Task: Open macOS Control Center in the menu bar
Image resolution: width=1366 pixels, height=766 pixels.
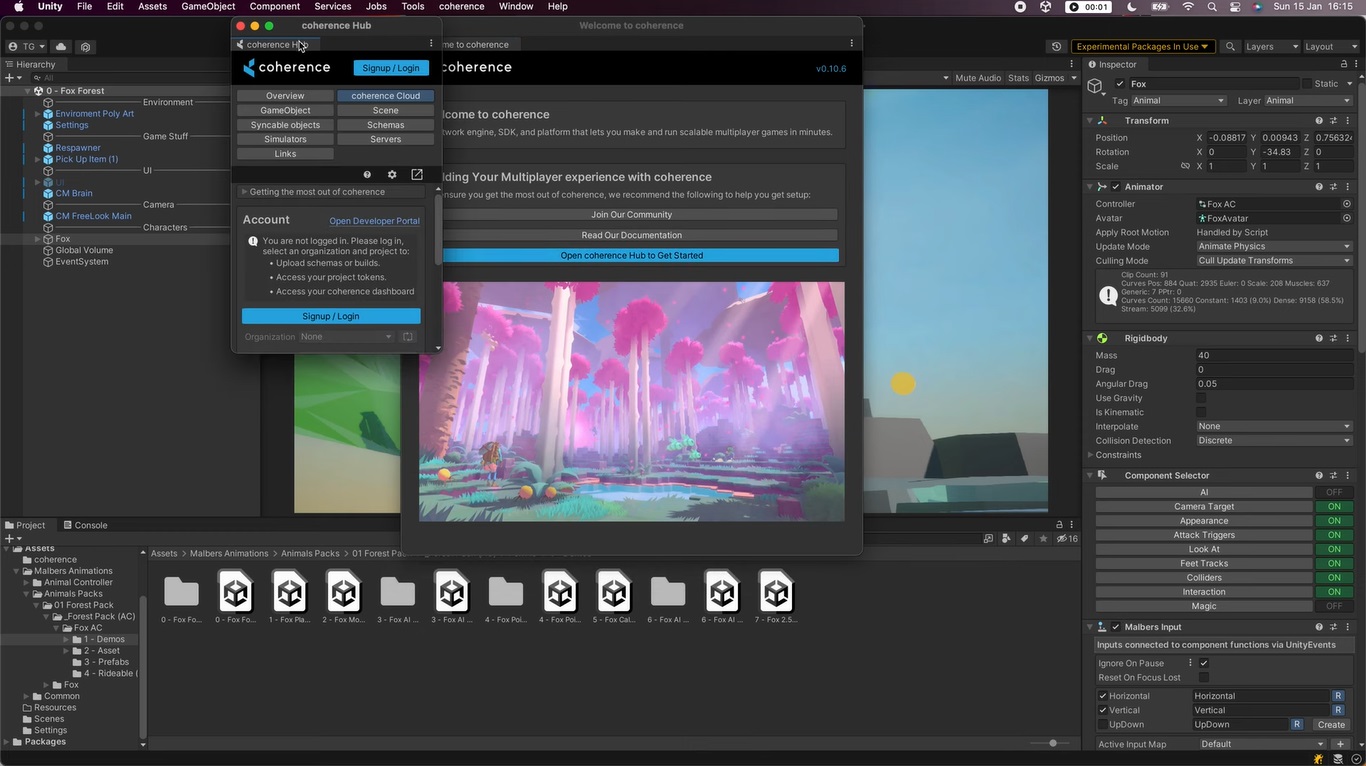Action: coord(1233,6)
